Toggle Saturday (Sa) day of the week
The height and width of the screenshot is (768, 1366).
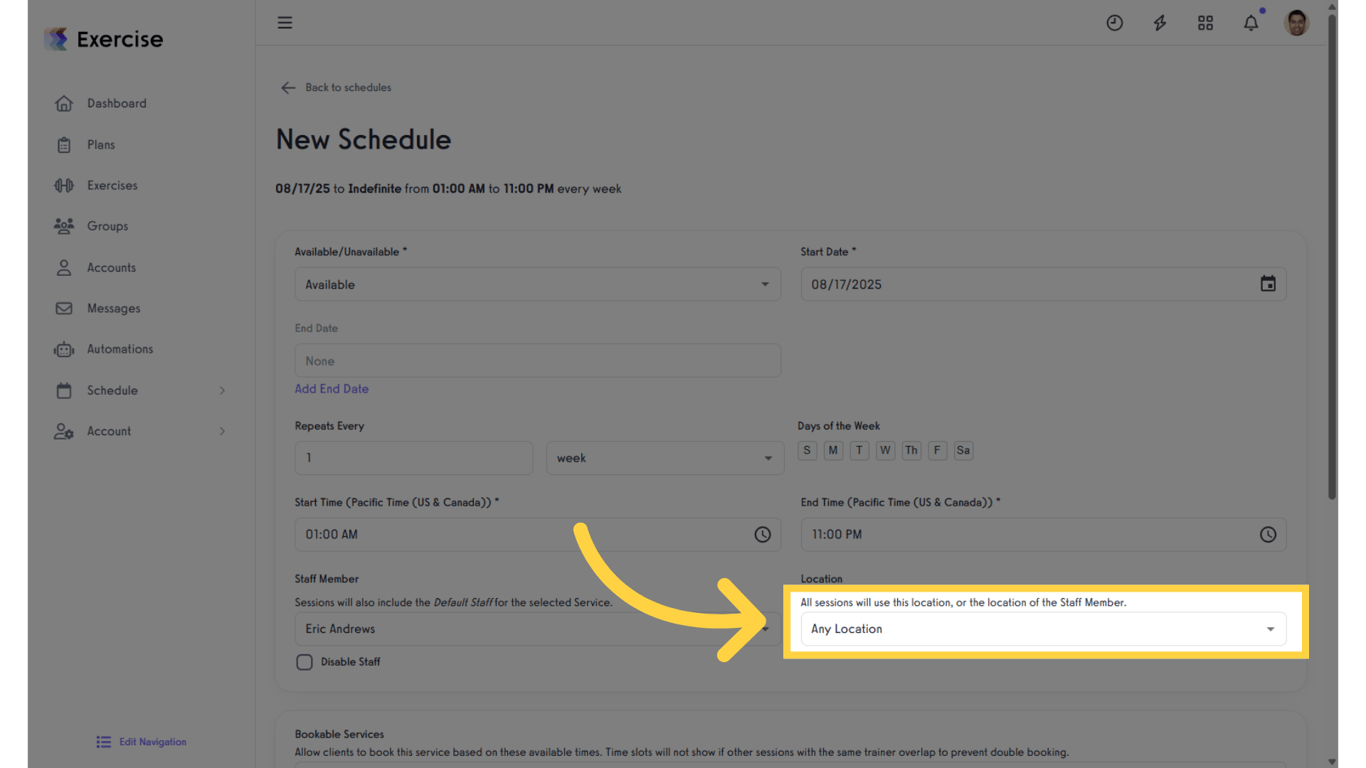(963, 450)
